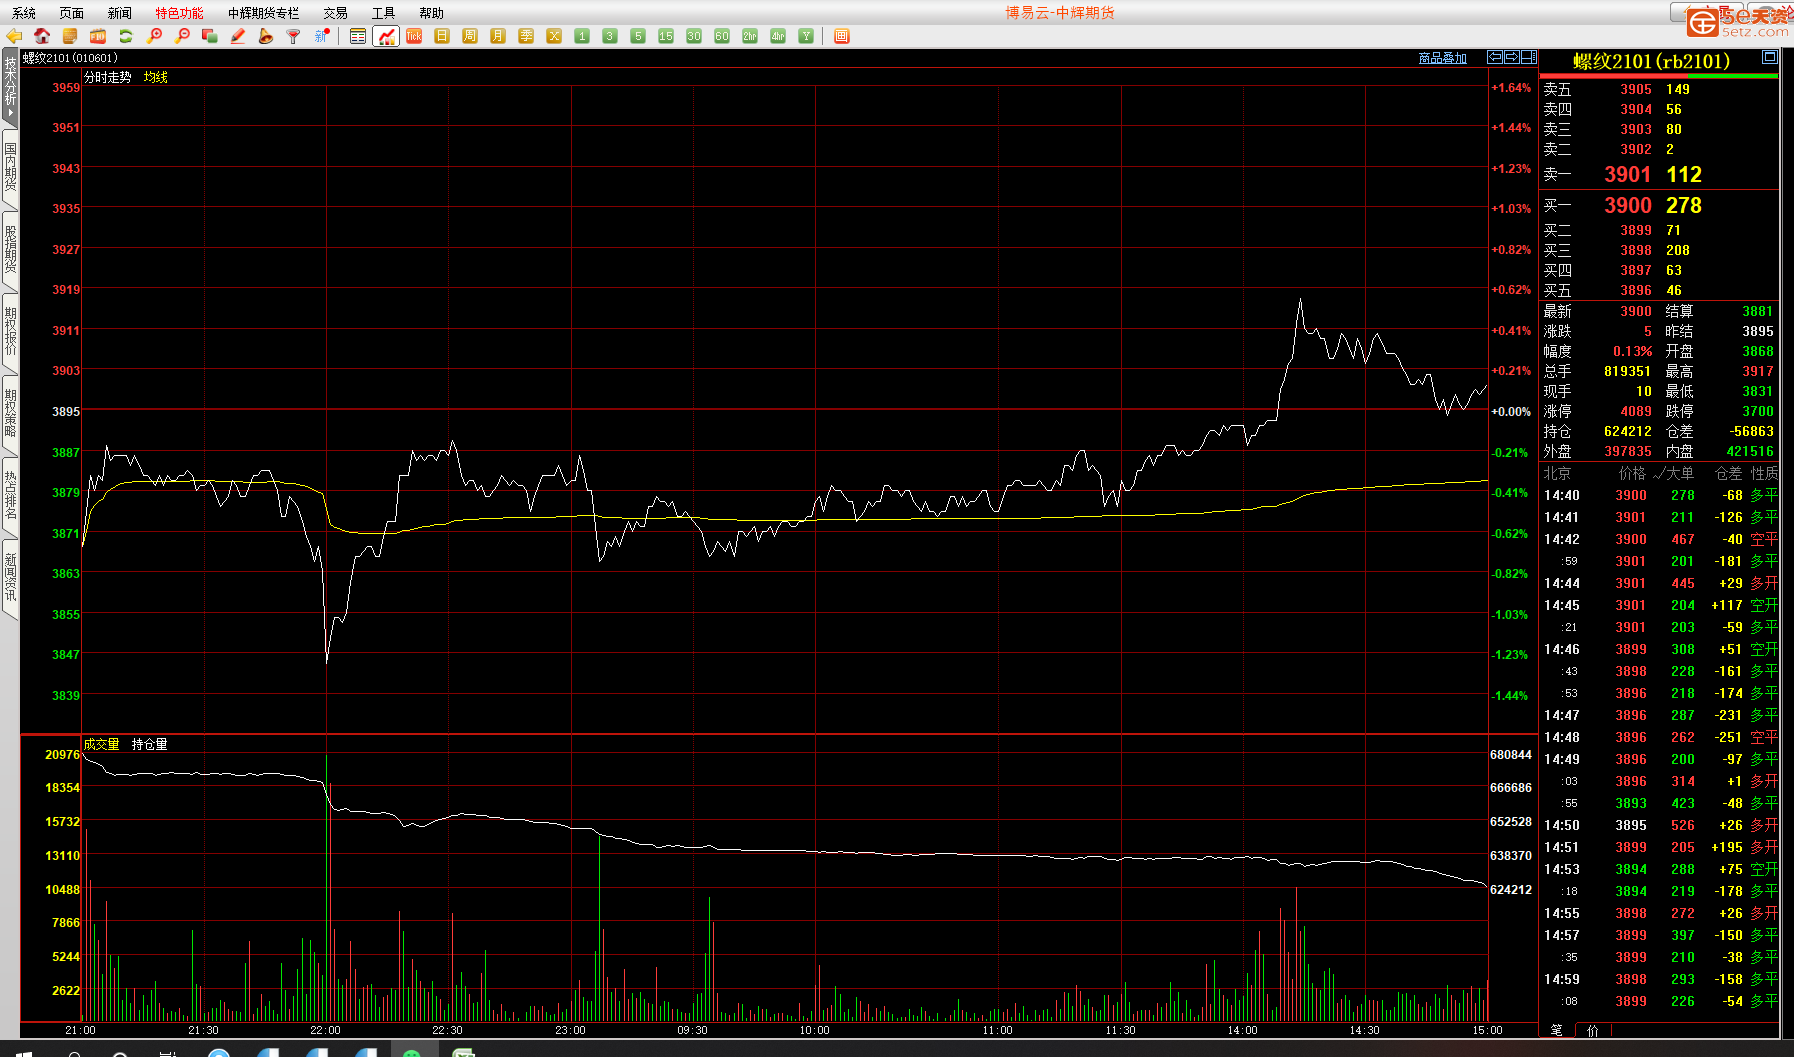This screenshot has height=1057, width=1794.
Task: Open the 新闻 menu
Action: [x=120, y=13]
